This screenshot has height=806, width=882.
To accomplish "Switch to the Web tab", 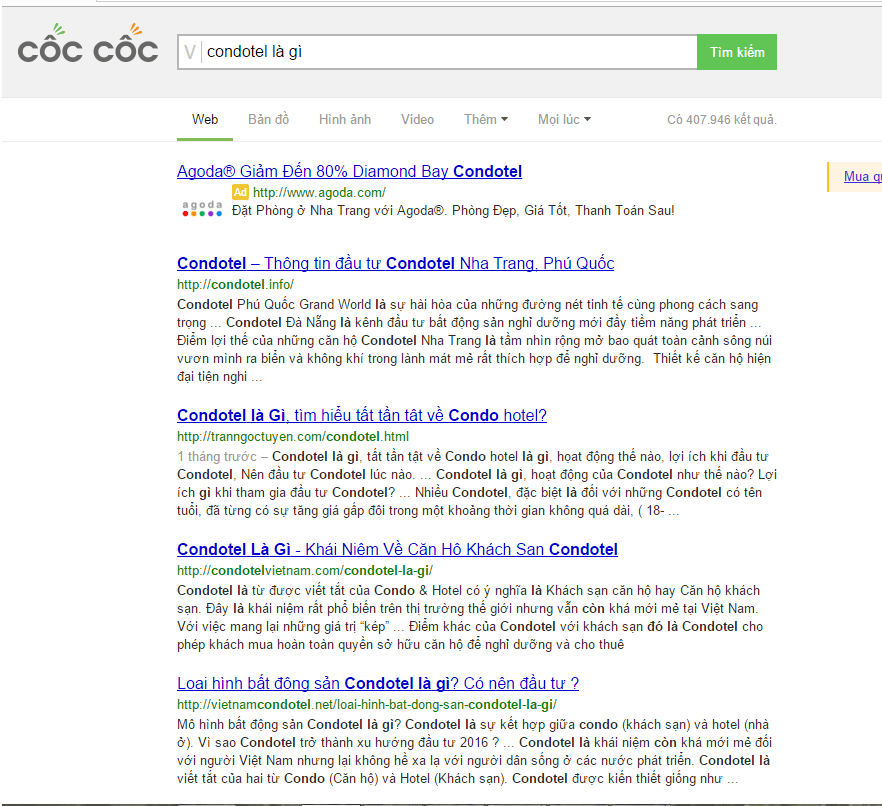I will tap(205, 119).
